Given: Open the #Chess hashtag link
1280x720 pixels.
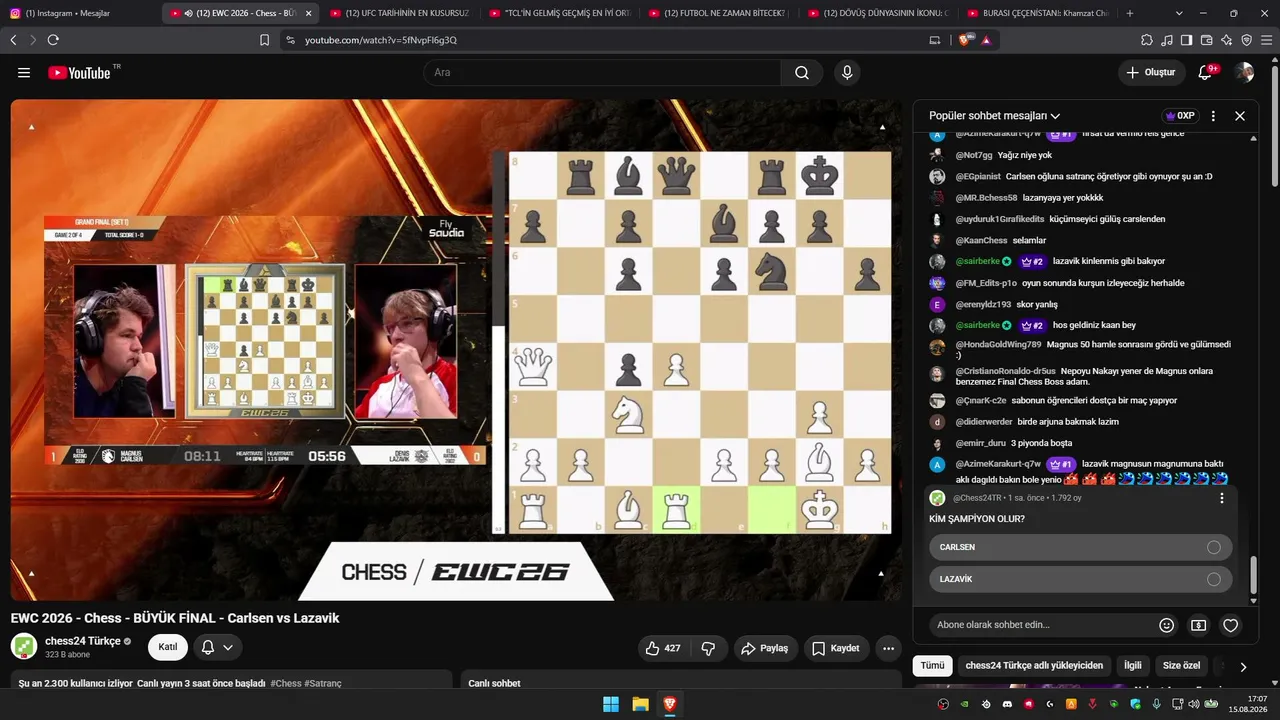Looking at the screenshot, I should 286,684.
